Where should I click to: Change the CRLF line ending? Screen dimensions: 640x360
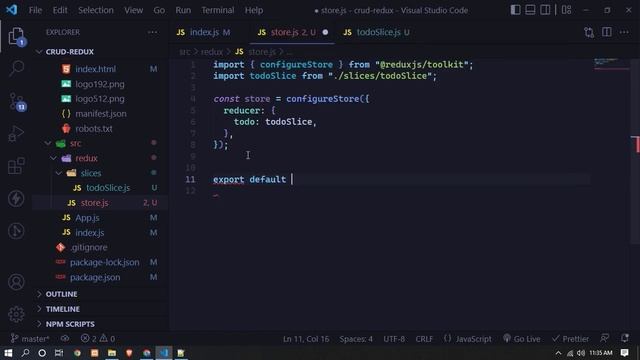click(x=424, y=339)
